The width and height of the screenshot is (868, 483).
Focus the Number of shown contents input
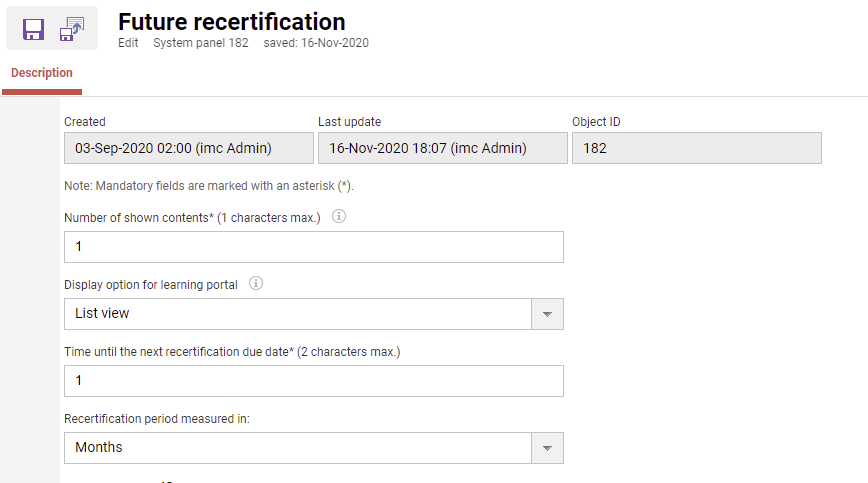(x=313, y=247)
